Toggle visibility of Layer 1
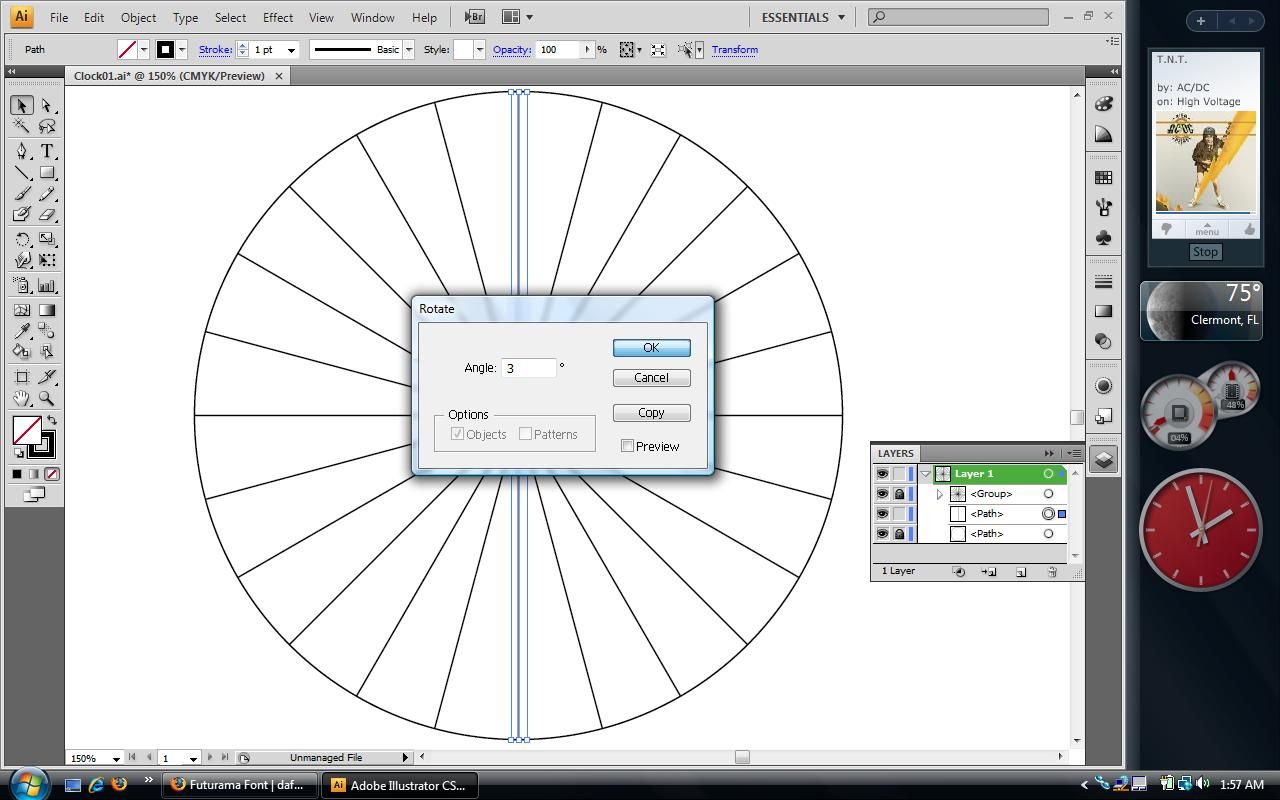 pyautogui.click(x=882, y=474)
